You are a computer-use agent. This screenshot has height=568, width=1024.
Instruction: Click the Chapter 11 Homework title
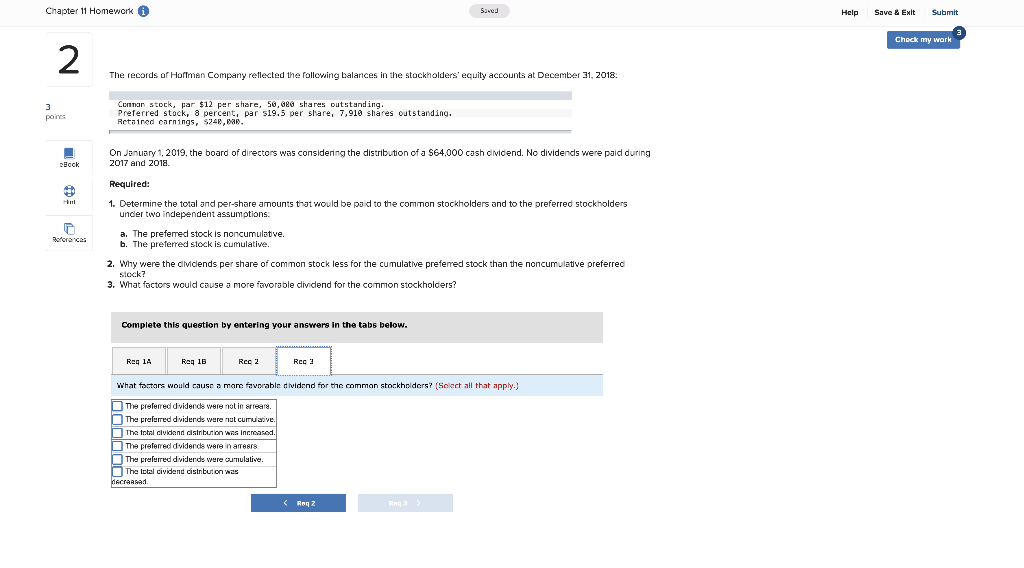pyautogui.click(x=89, y=11)
